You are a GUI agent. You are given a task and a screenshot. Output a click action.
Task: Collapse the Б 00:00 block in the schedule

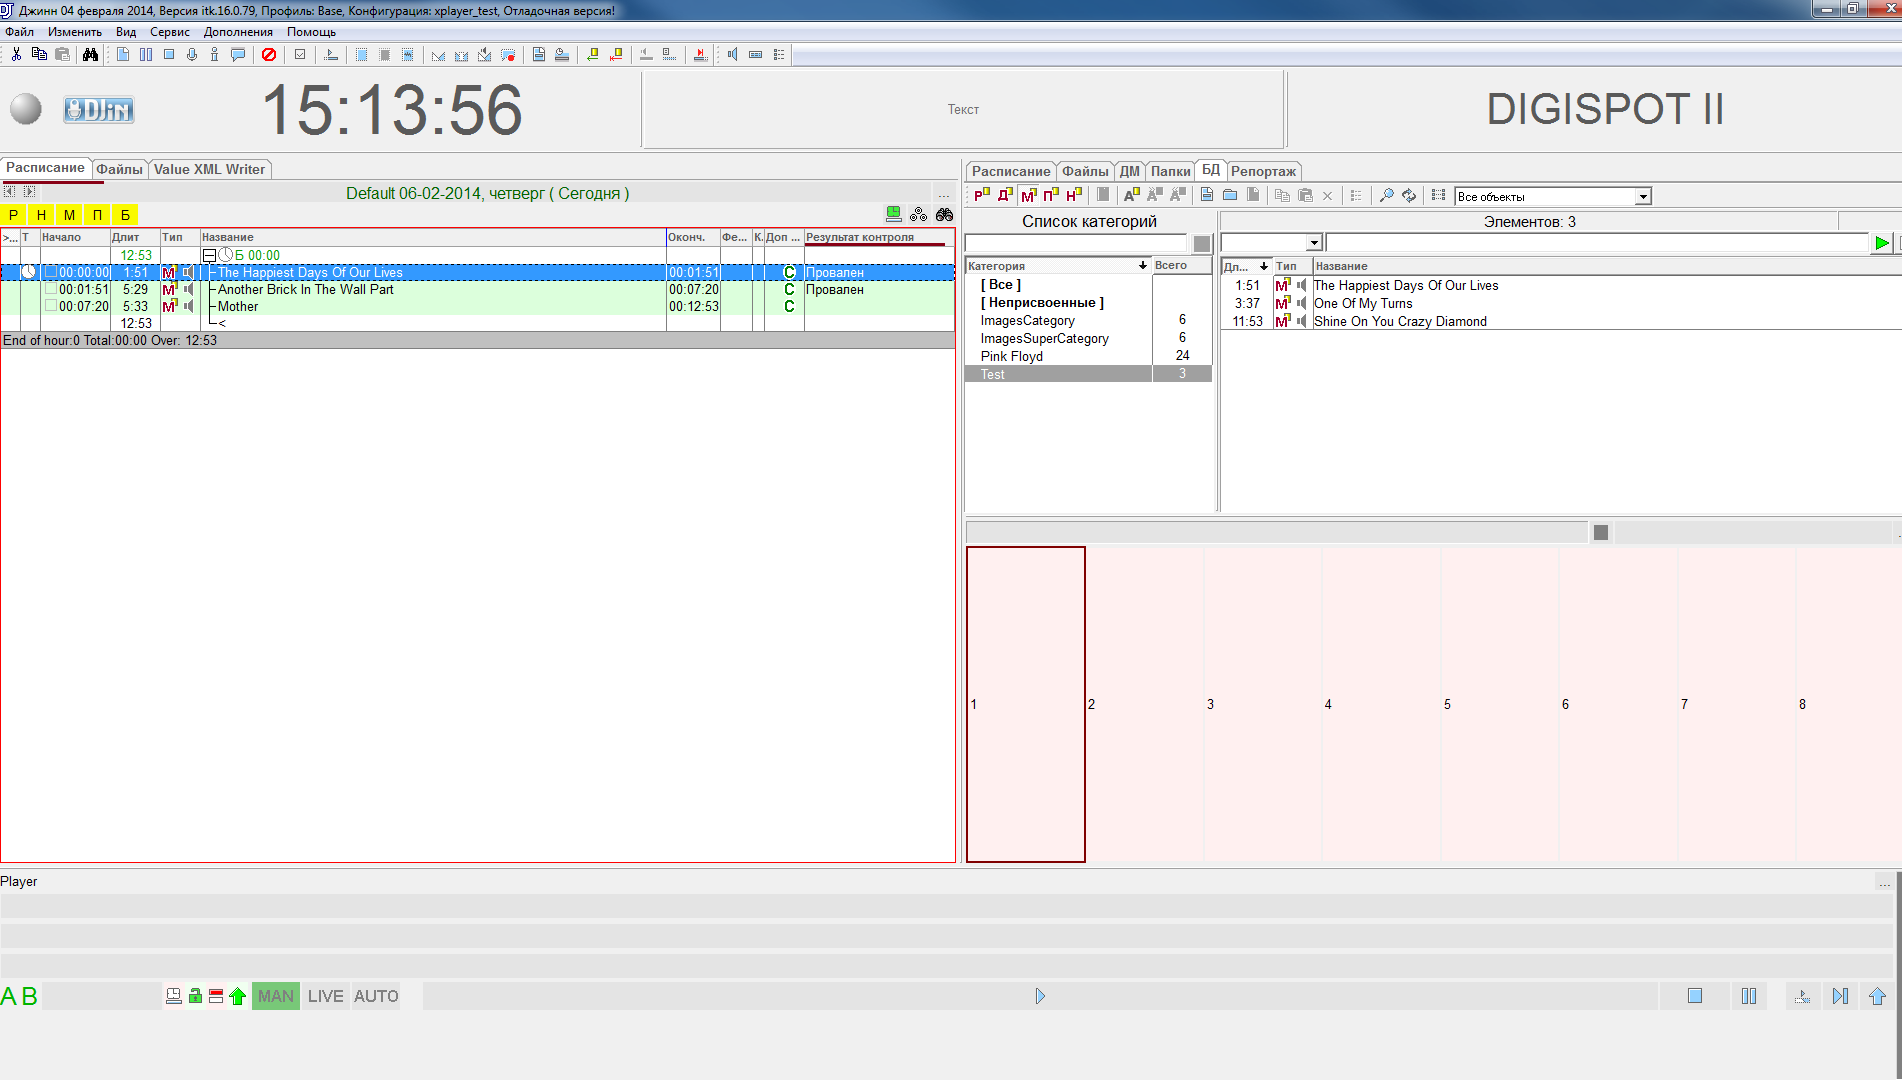[209, 256]
